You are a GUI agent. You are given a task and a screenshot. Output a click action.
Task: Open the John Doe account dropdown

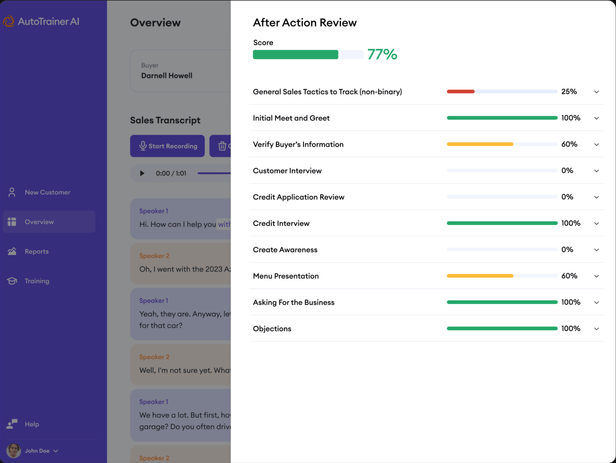(56, 451)
